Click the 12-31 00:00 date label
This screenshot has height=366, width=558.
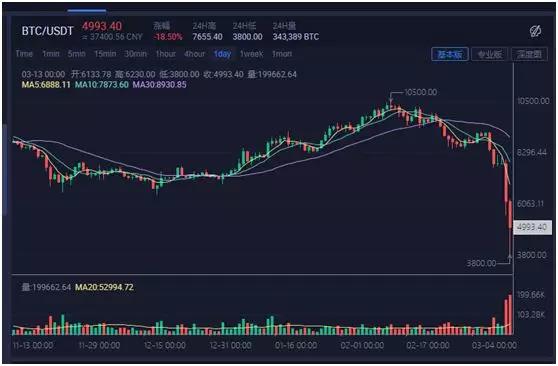[x=231, y=345]
